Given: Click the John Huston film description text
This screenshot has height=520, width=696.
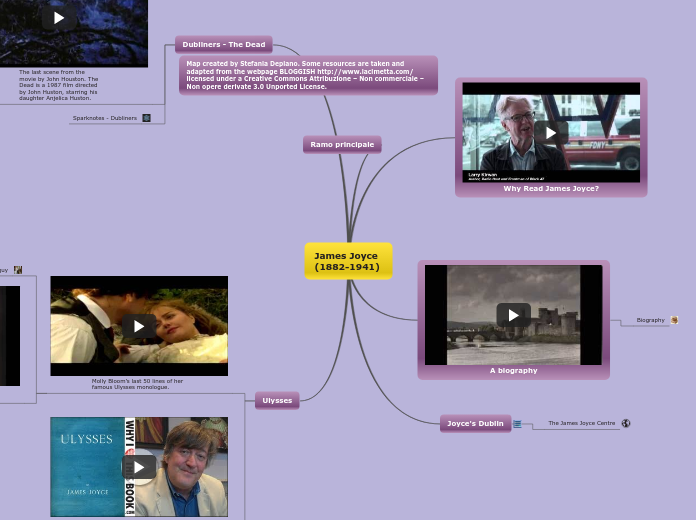Looking at the screenshot, I should 59,85.
